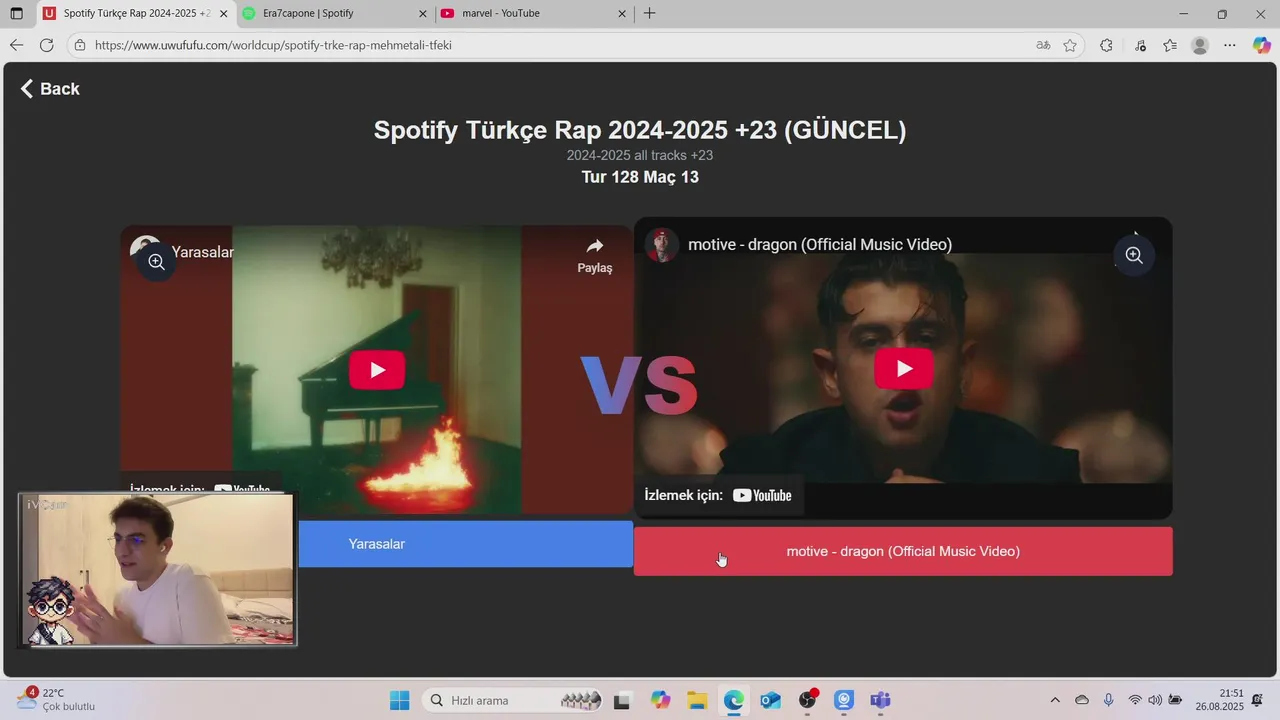Click the Hızlı arama search box
Screen dimensions: 1280x720
(513, 700)
